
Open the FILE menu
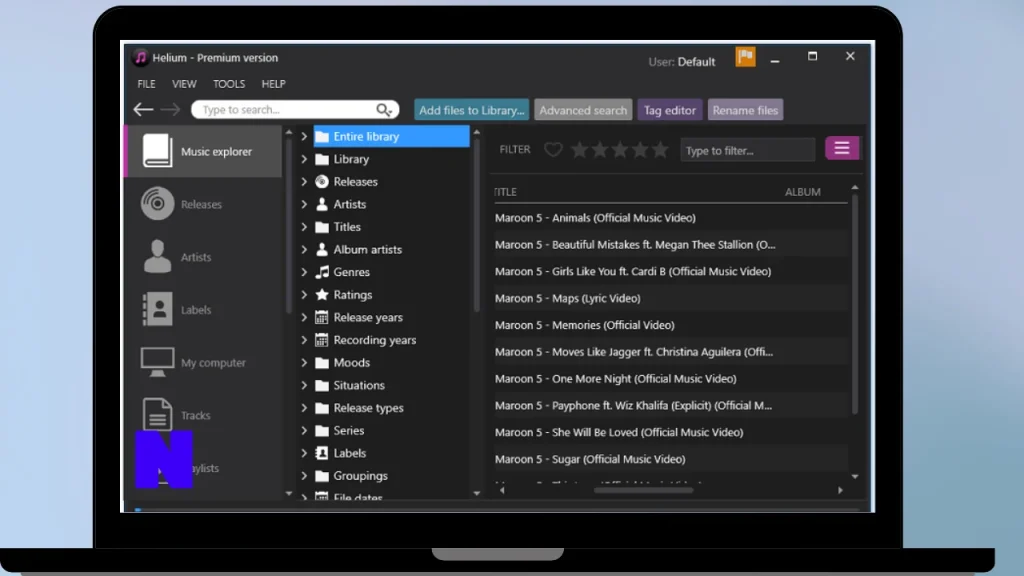(x=146, y=84)
